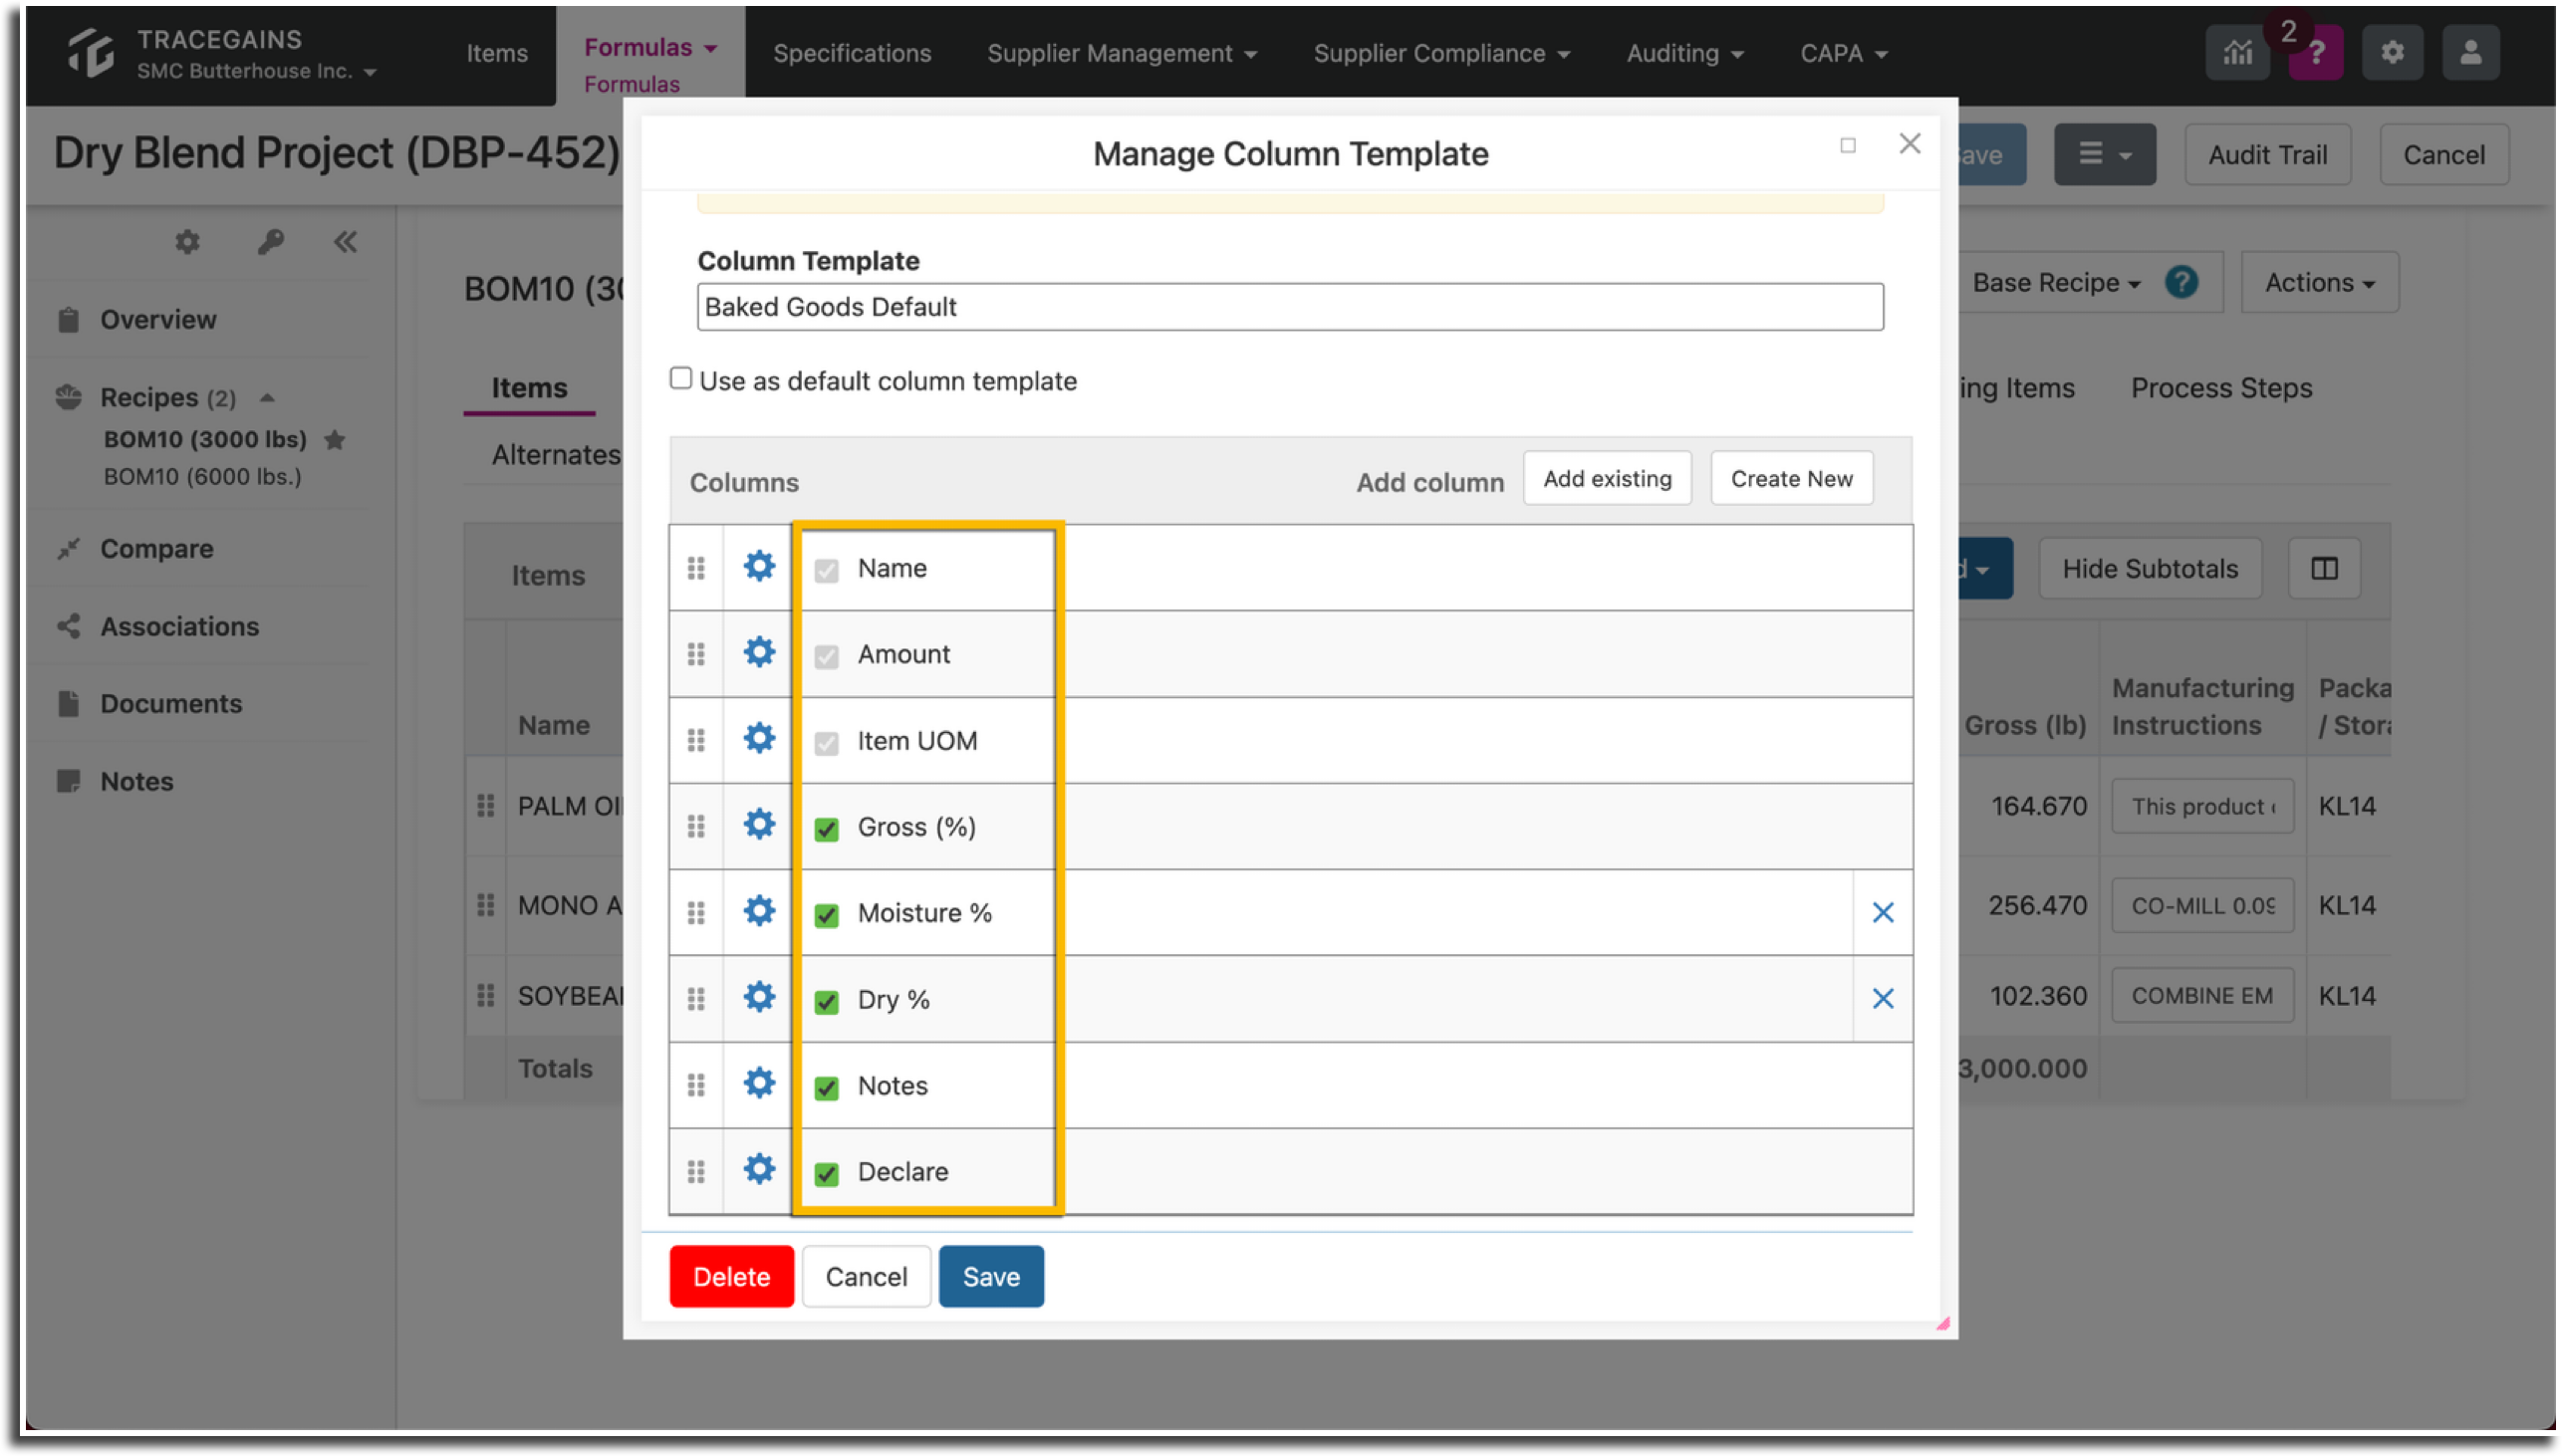Open settings gear for Notes column
2562x1456 pixels.
pos(759,1083)
